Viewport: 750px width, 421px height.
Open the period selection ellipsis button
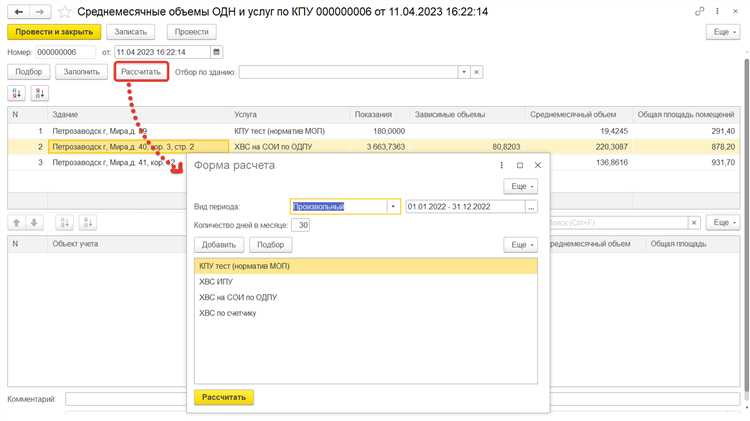(532, 207)
